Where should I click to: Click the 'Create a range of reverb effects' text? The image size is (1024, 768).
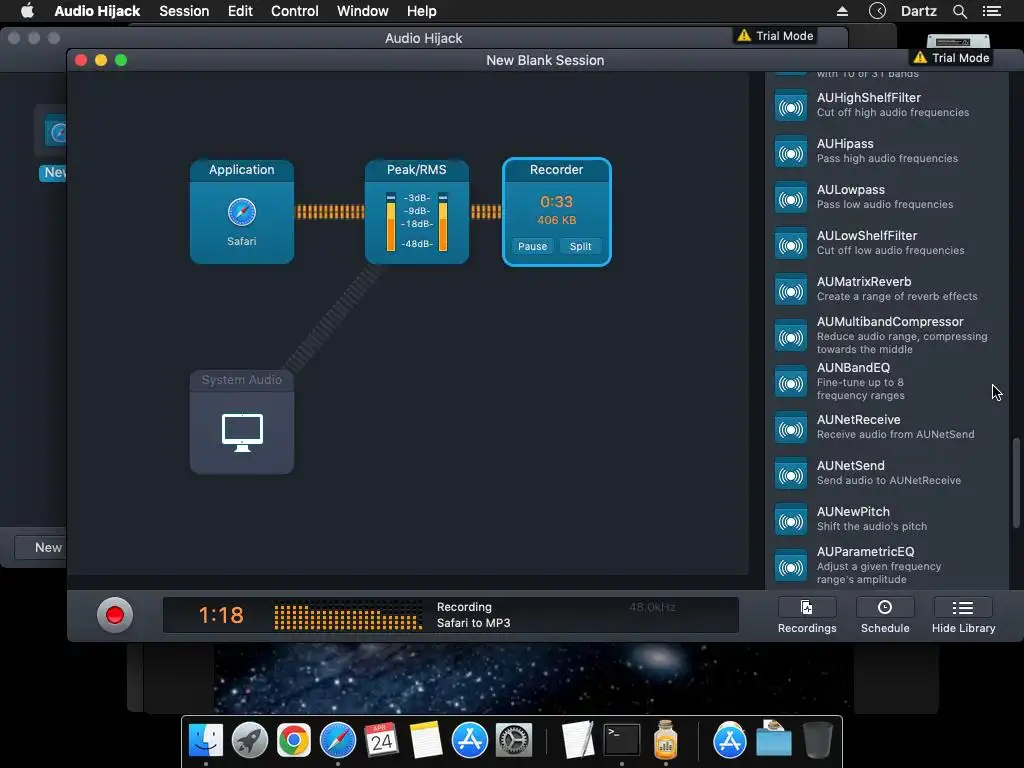897,296
